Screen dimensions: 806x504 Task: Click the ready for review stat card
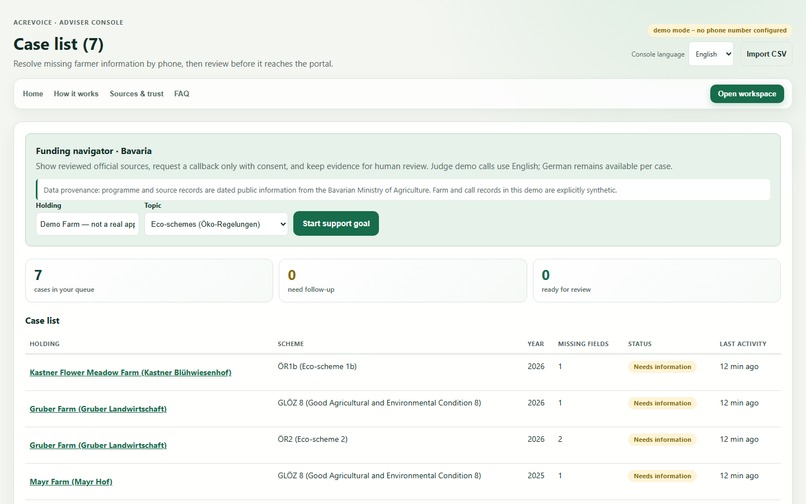pos(657,281)
